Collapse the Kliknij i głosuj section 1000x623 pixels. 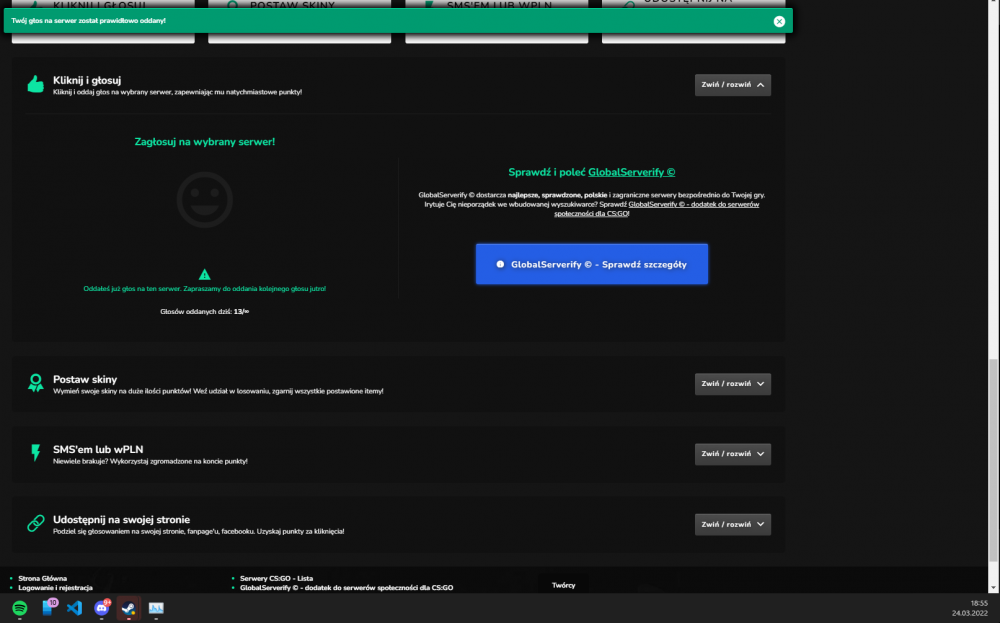tap(732, 85)
